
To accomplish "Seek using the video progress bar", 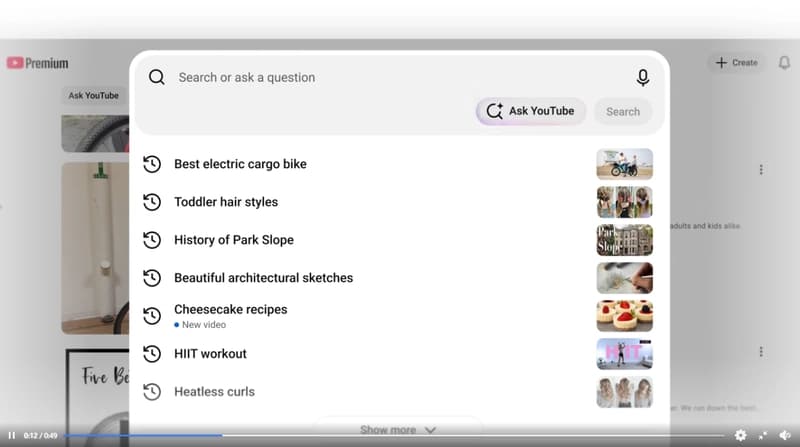I will coord(394,435).
